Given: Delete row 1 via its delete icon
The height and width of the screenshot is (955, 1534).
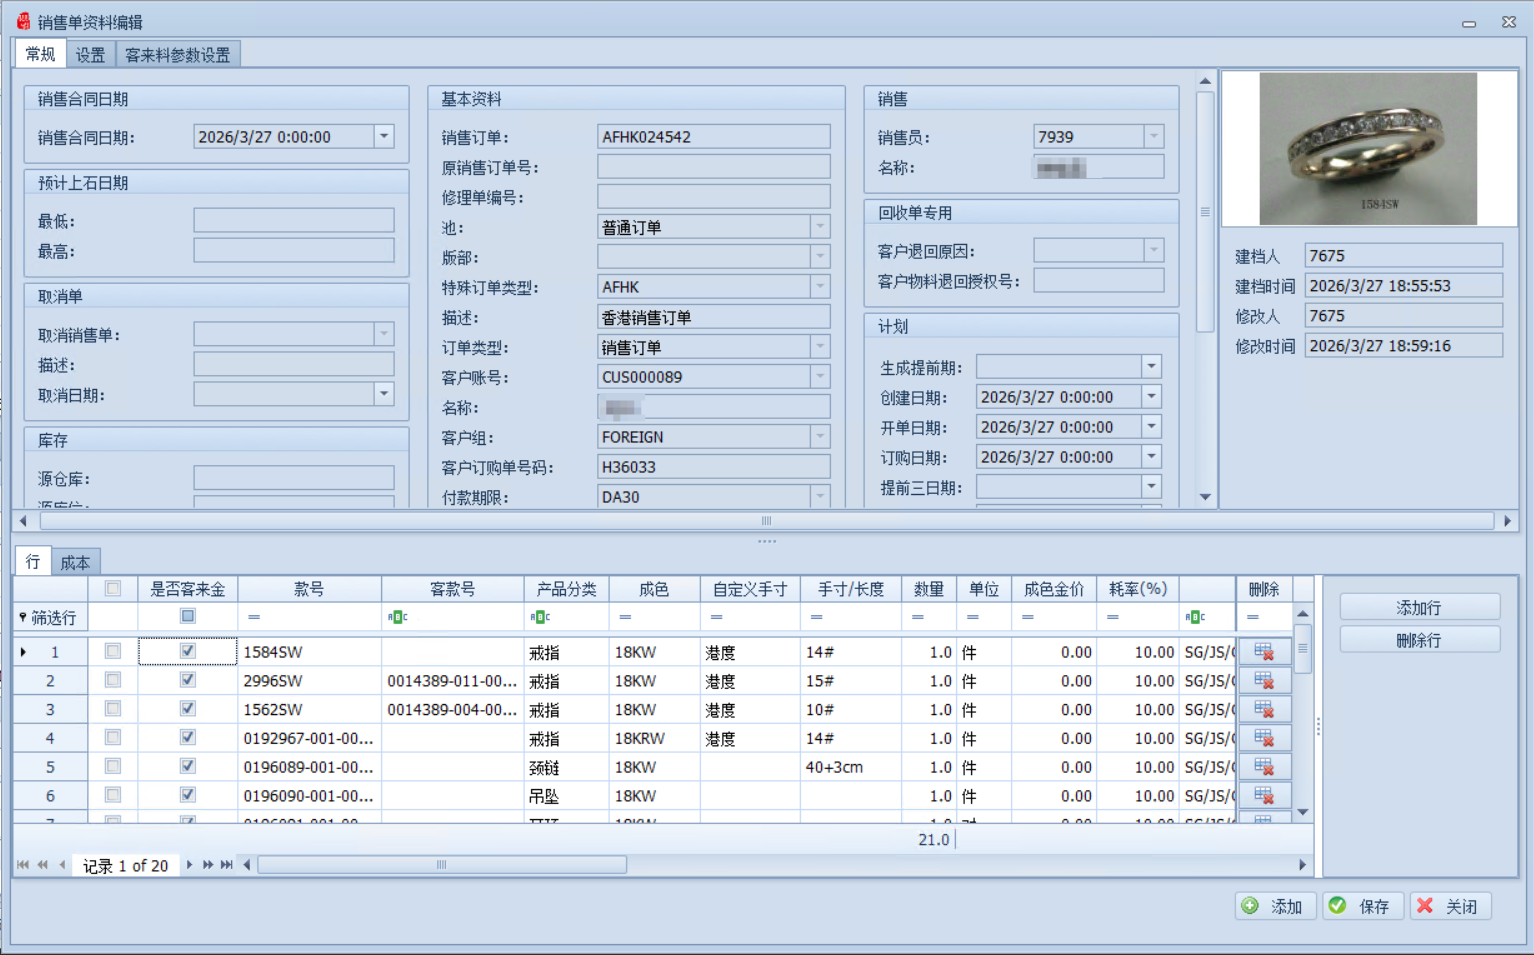Looking at the screenshot, I should coord(1264,652).
